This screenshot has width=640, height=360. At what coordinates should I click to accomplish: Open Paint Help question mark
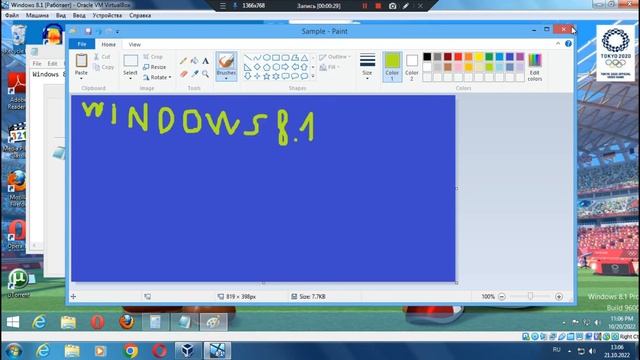(568, 43)
